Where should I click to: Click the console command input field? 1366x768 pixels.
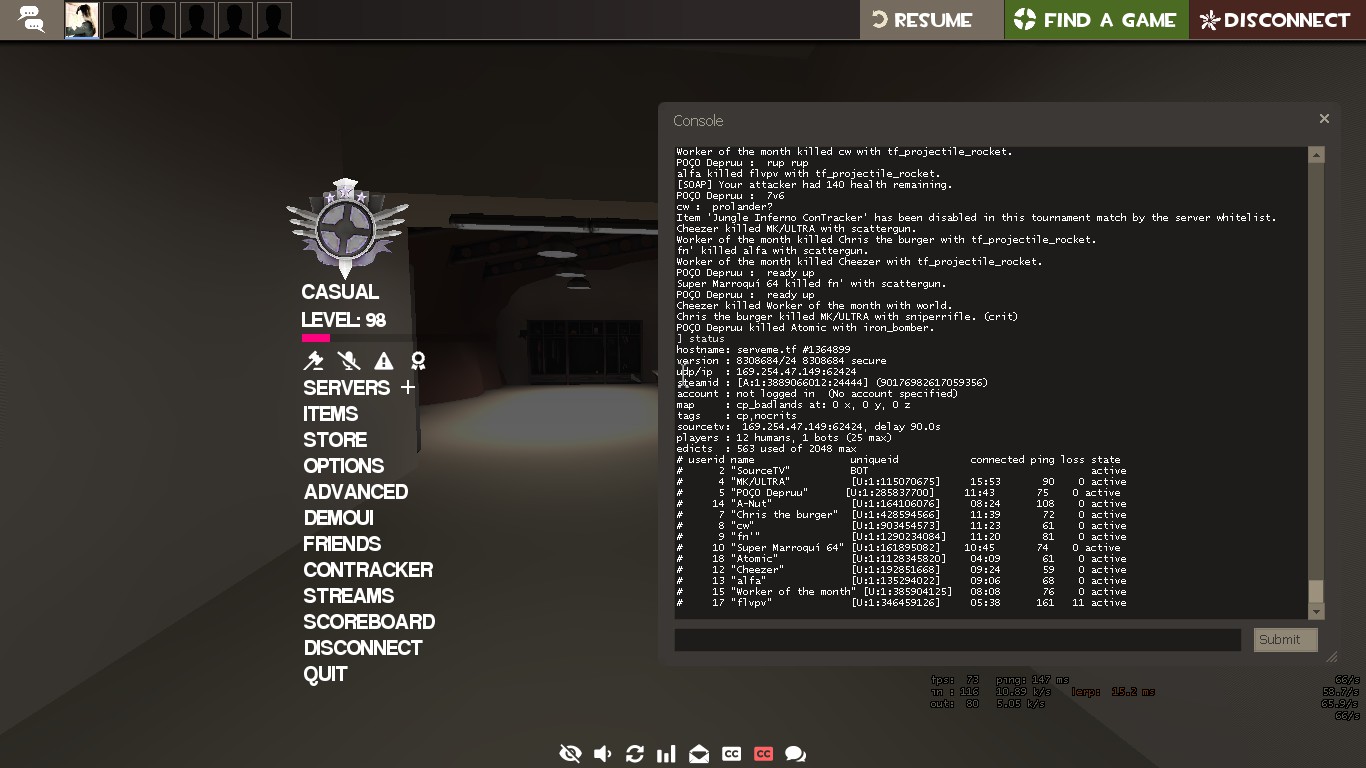pos(957,640)
